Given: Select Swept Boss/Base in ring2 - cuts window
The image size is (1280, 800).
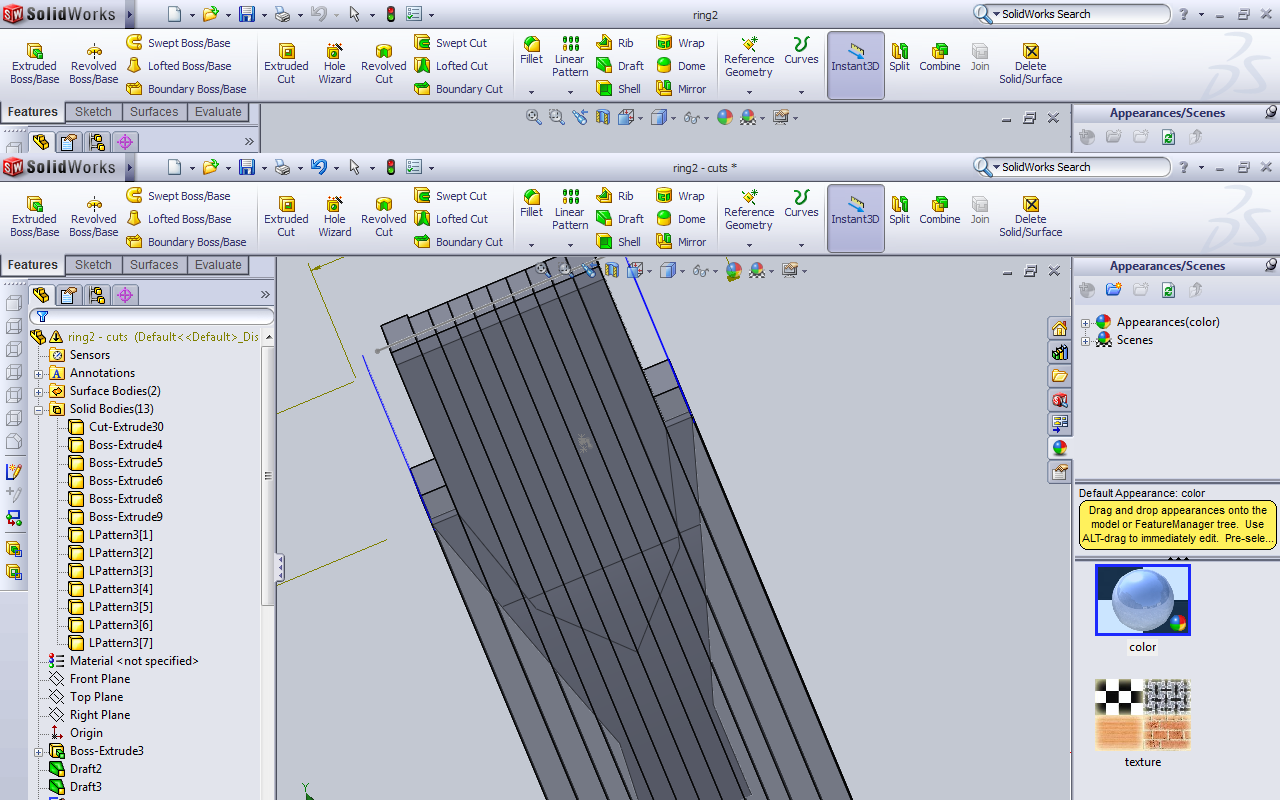Looking at the screenshot, I should (178, 196).
